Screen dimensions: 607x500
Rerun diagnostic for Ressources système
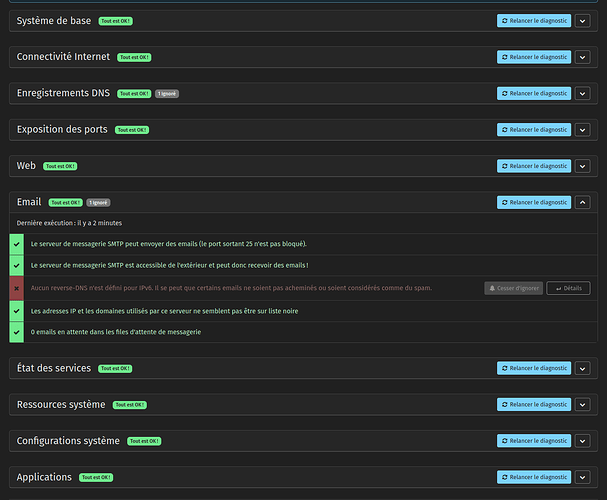coord(534,404)
